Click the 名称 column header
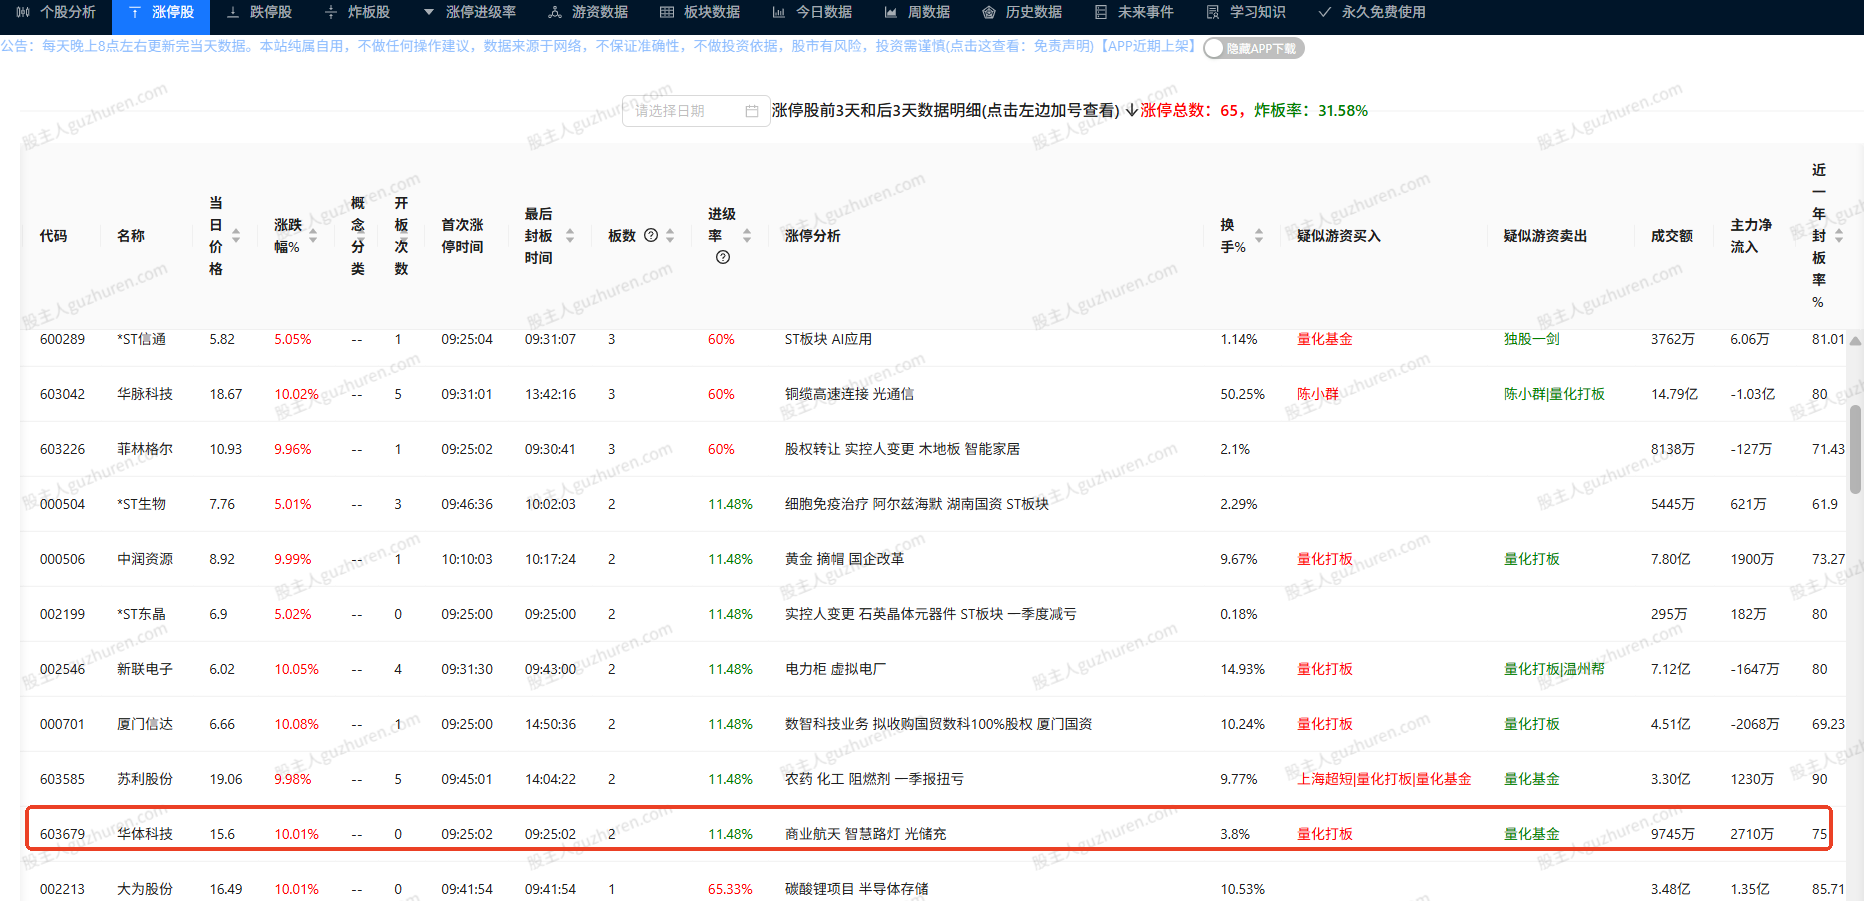Screen dimensions: 1864x901 pyautogui.click(x=130, y=236)
